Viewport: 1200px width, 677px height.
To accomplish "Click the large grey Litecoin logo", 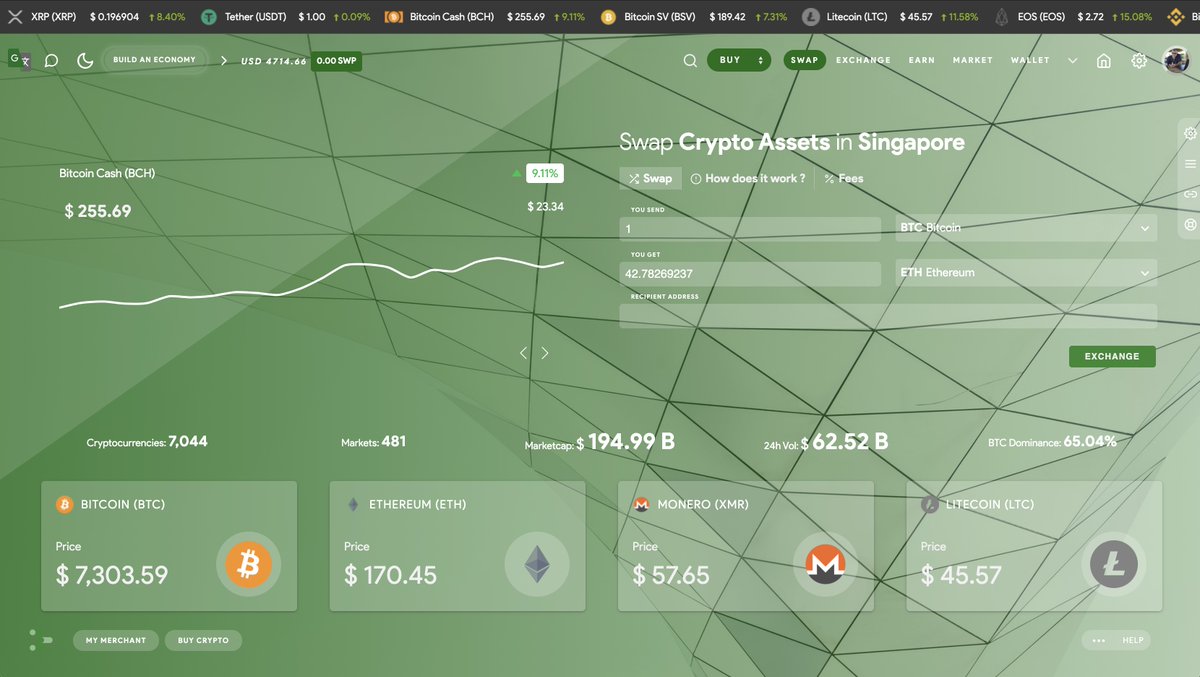I will click(x=1113, y=566).
